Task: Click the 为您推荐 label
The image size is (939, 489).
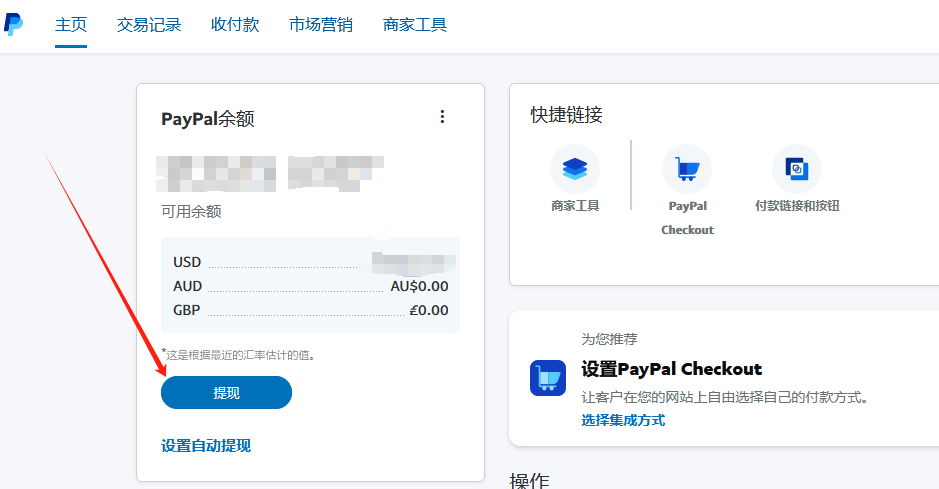Action: pos(609,339)
